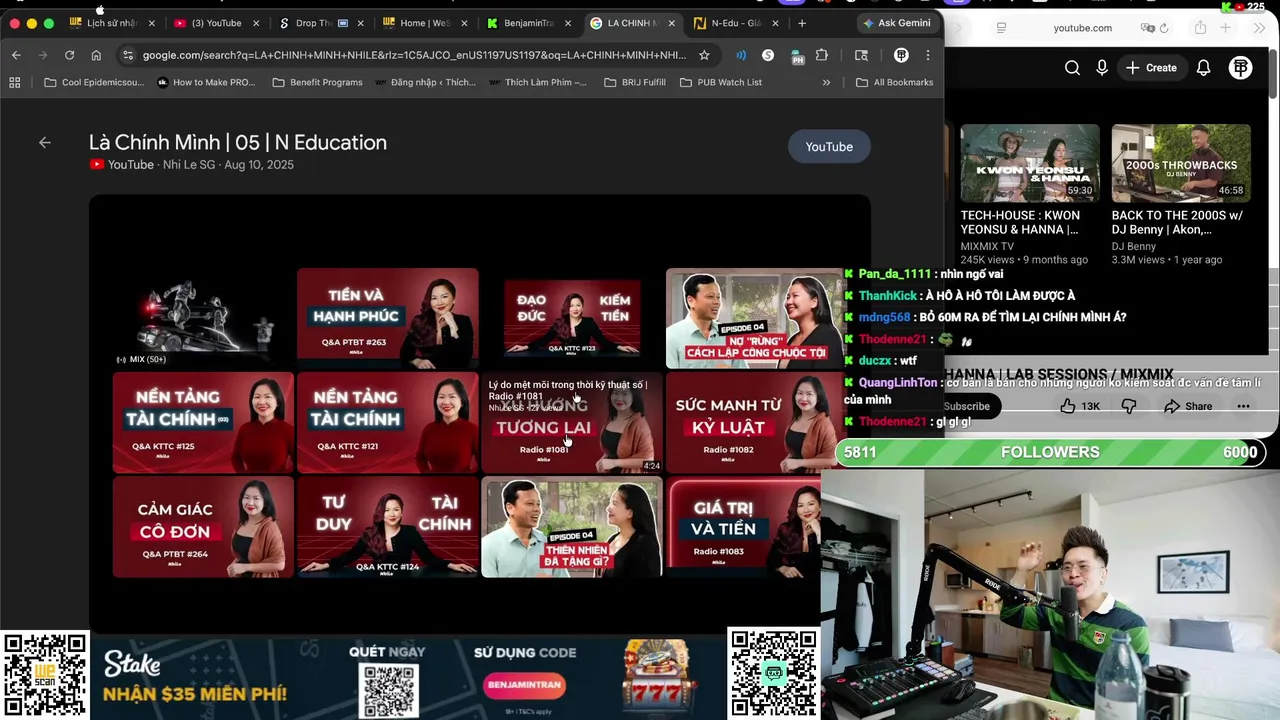
Task: Click Safari's youtube.com address field
Action: click(1082, 28)
